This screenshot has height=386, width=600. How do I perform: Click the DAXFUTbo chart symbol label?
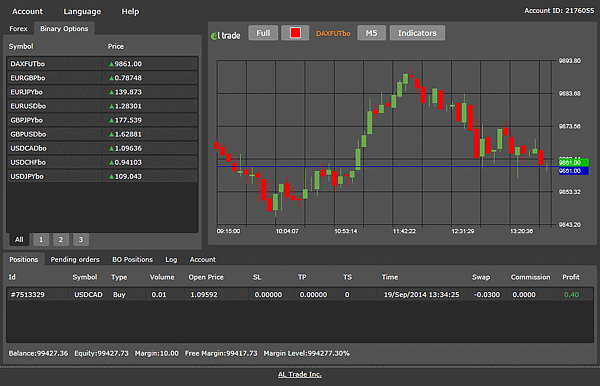333,33
